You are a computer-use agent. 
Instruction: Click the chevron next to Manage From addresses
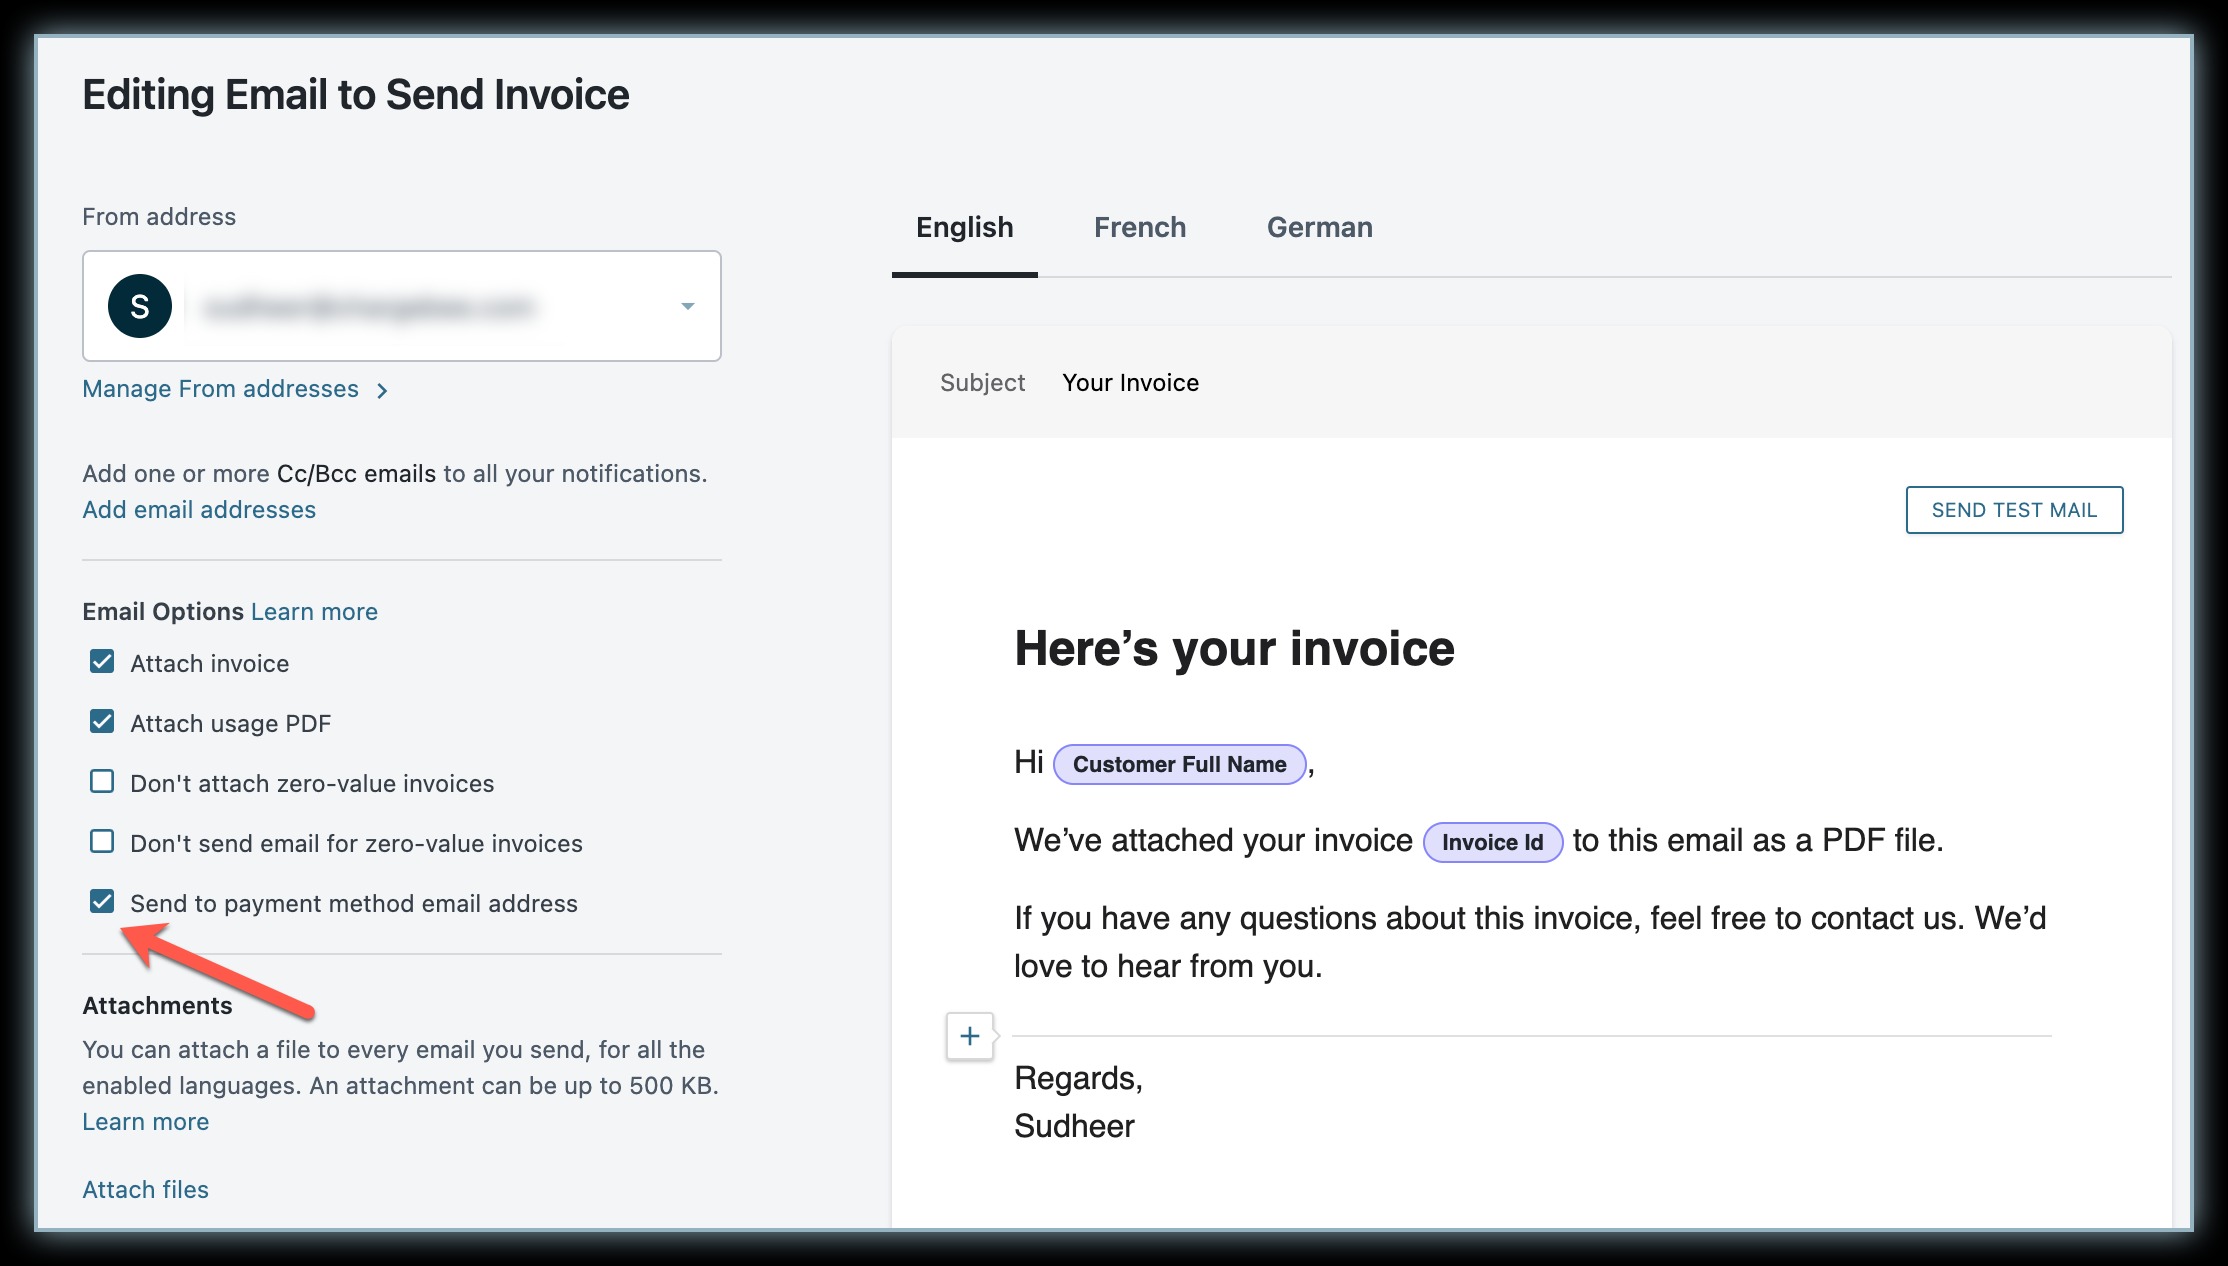click(382, 391)
